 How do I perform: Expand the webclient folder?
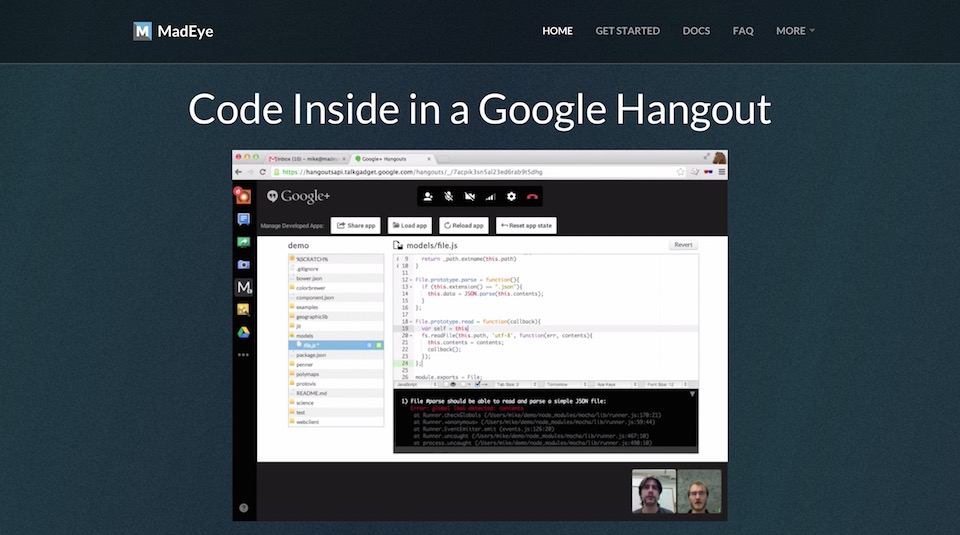pos(336,422)
